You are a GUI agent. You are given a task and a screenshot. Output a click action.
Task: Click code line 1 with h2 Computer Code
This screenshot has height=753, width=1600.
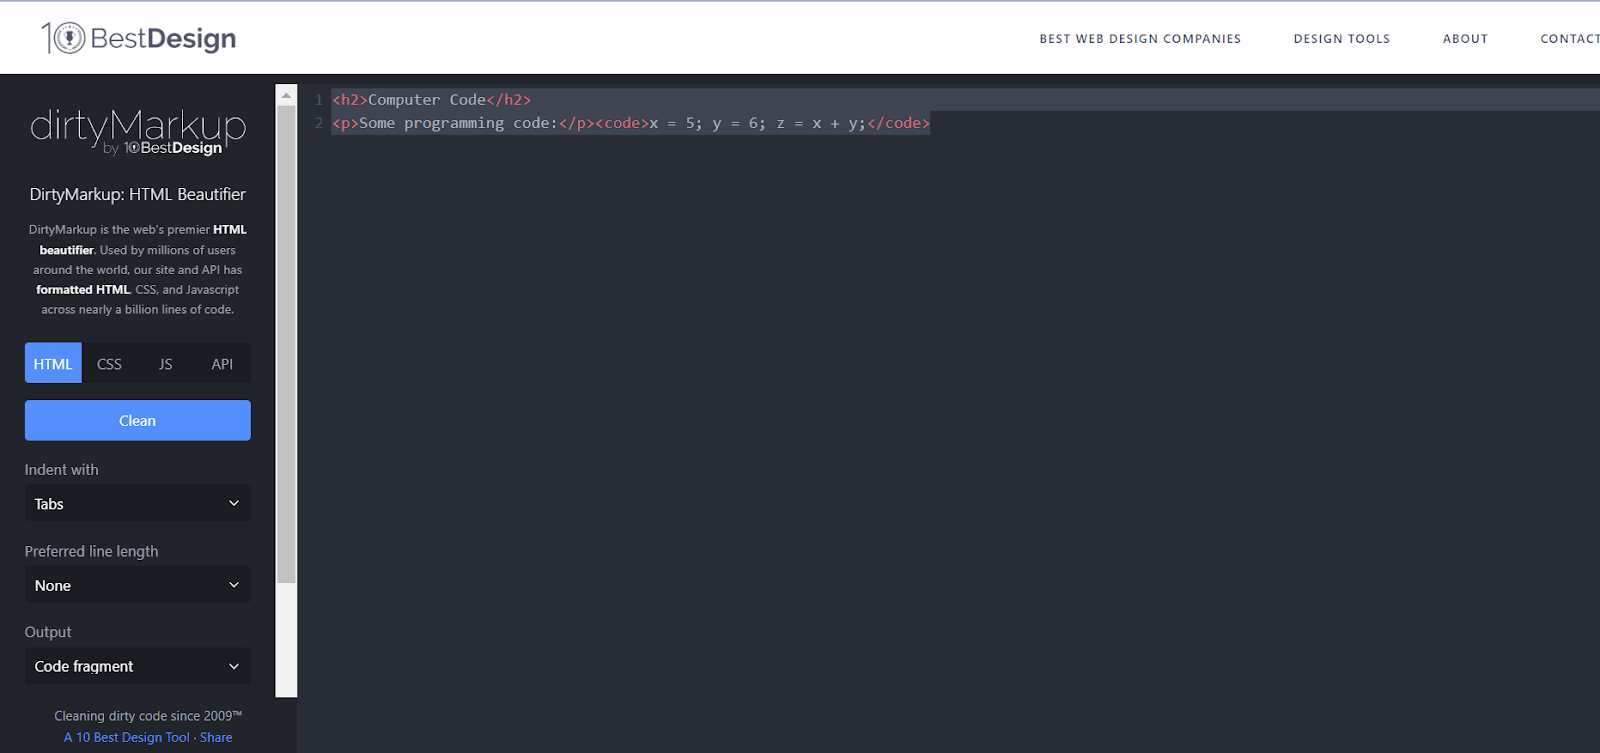431,100
